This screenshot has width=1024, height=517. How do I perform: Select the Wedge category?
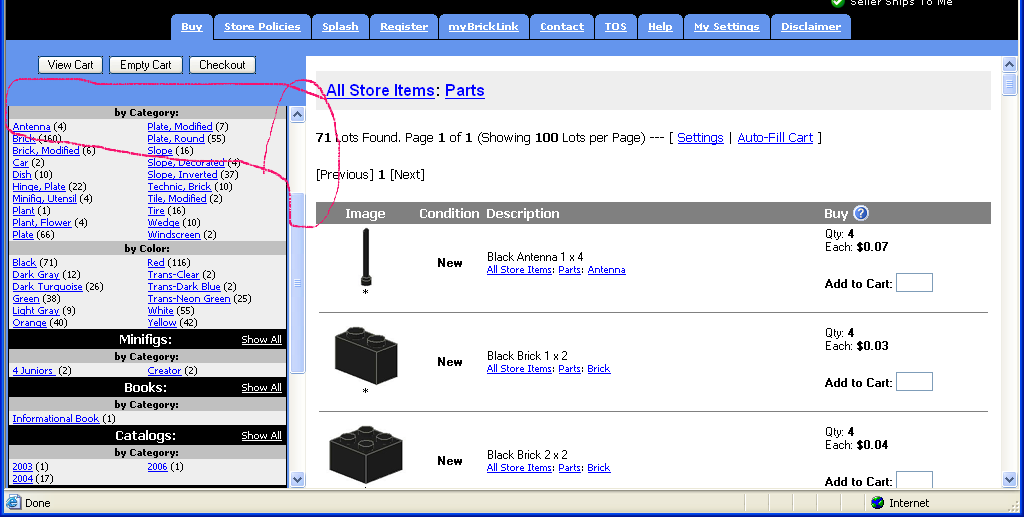[163, 223]
